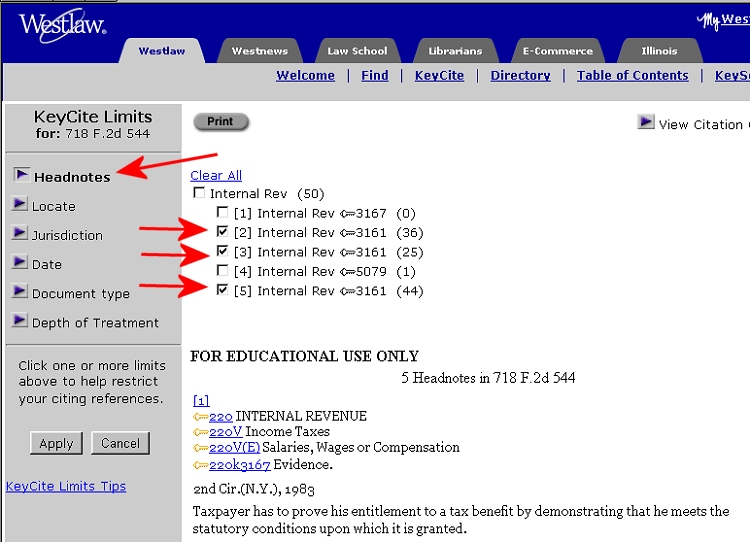Select the Date limit label
This screenshot has height=542, width=750.
coord(47,265)
